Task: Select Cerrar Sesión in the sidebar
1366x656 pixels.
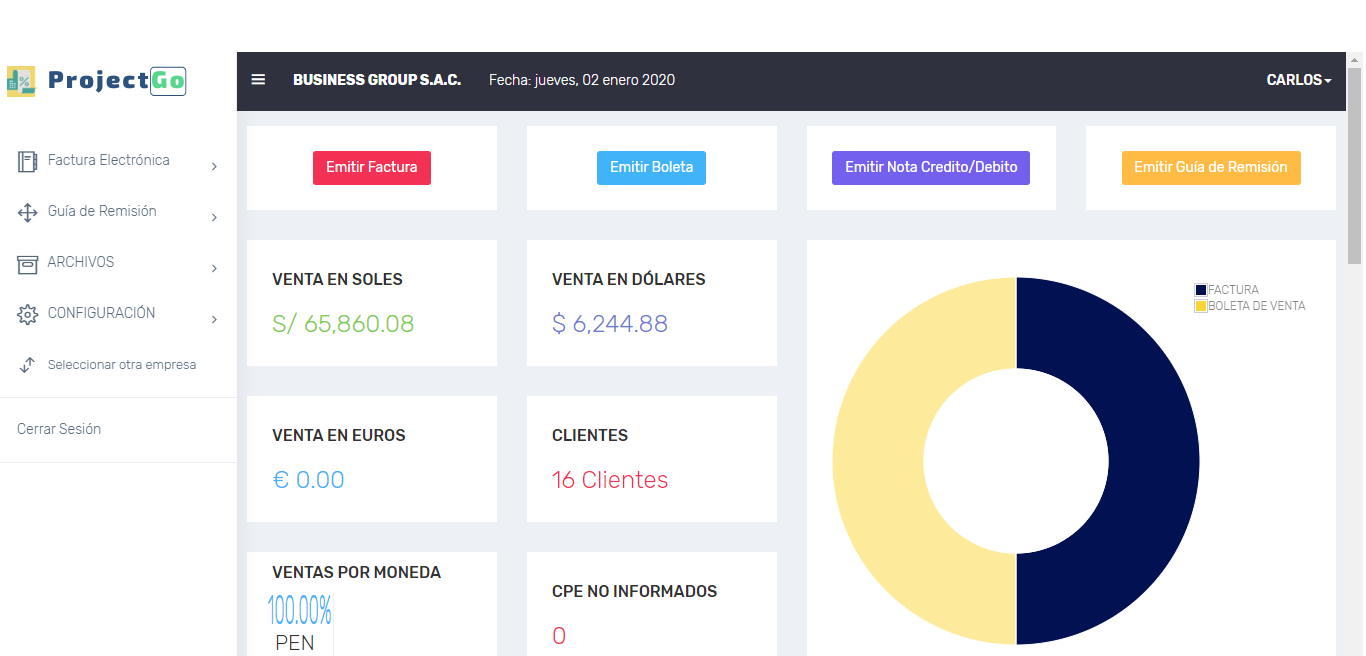Action: point(59,429)
